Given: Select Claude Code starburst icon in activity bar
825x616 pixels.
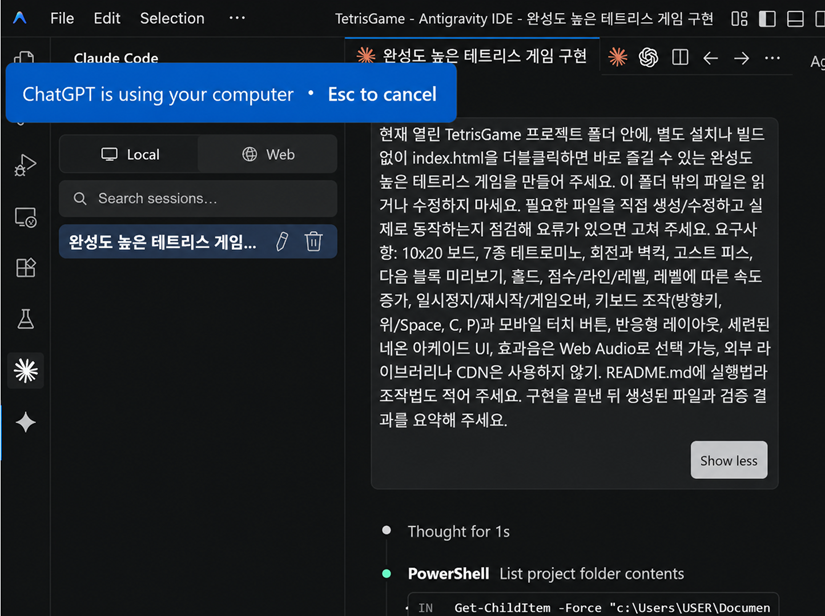Looking at the screenshot, I should [25, 371].
